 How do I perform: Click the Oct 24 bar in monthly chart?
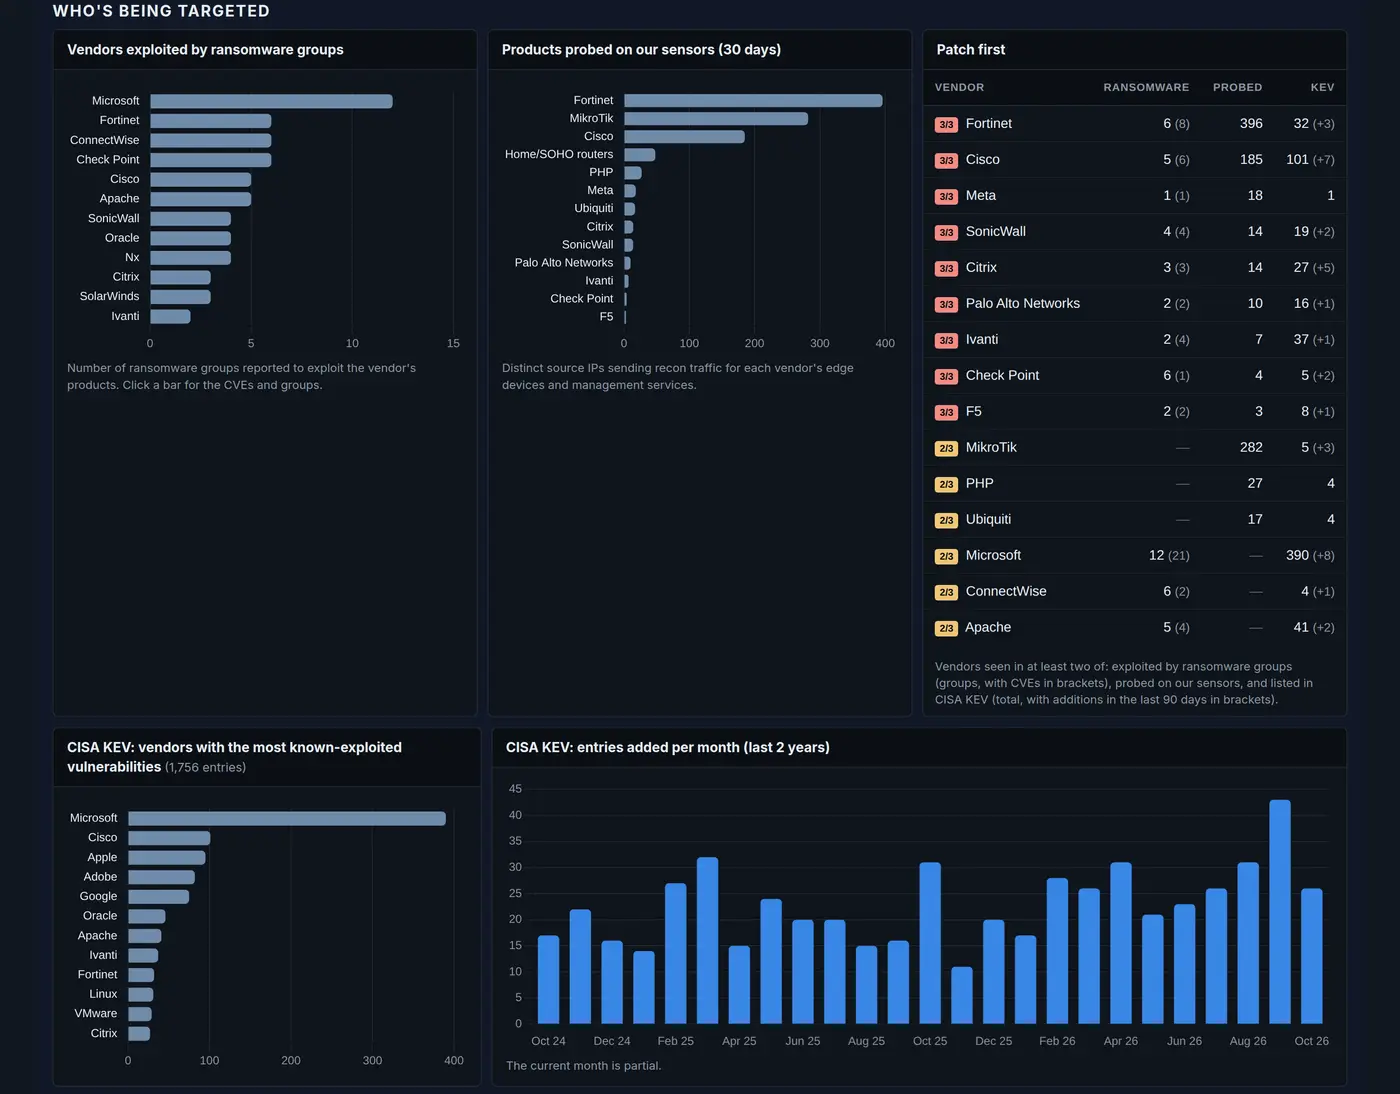click(548, 979)
